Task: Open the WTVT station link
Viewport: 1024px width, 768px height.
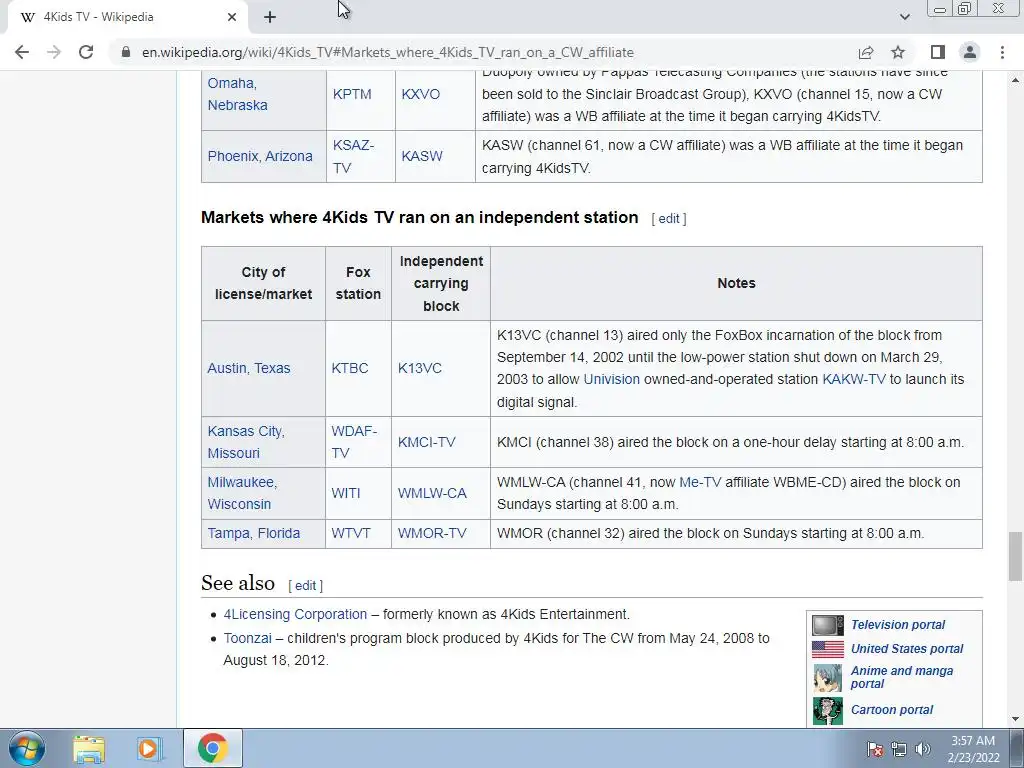Action: (x=351, y=534)
